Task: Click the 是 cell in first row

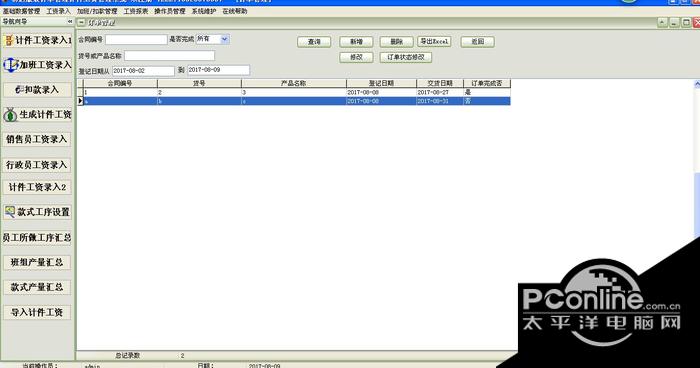Action: point(487,92)
